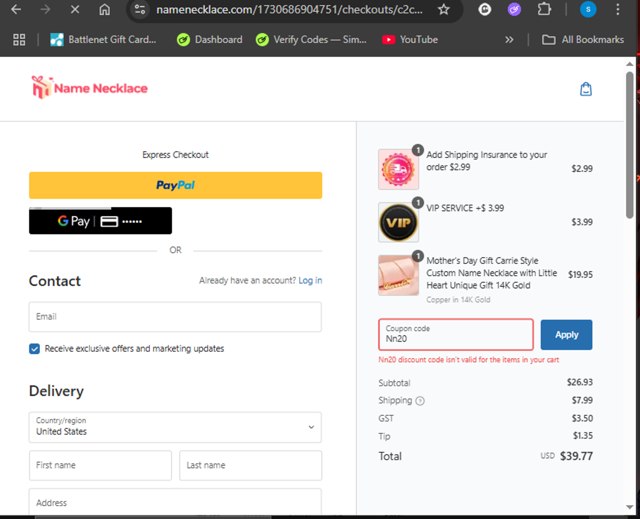Open the blue profile avatar
Image resolution: width=640 pixels, height=519 pixels.
point(588,9)
